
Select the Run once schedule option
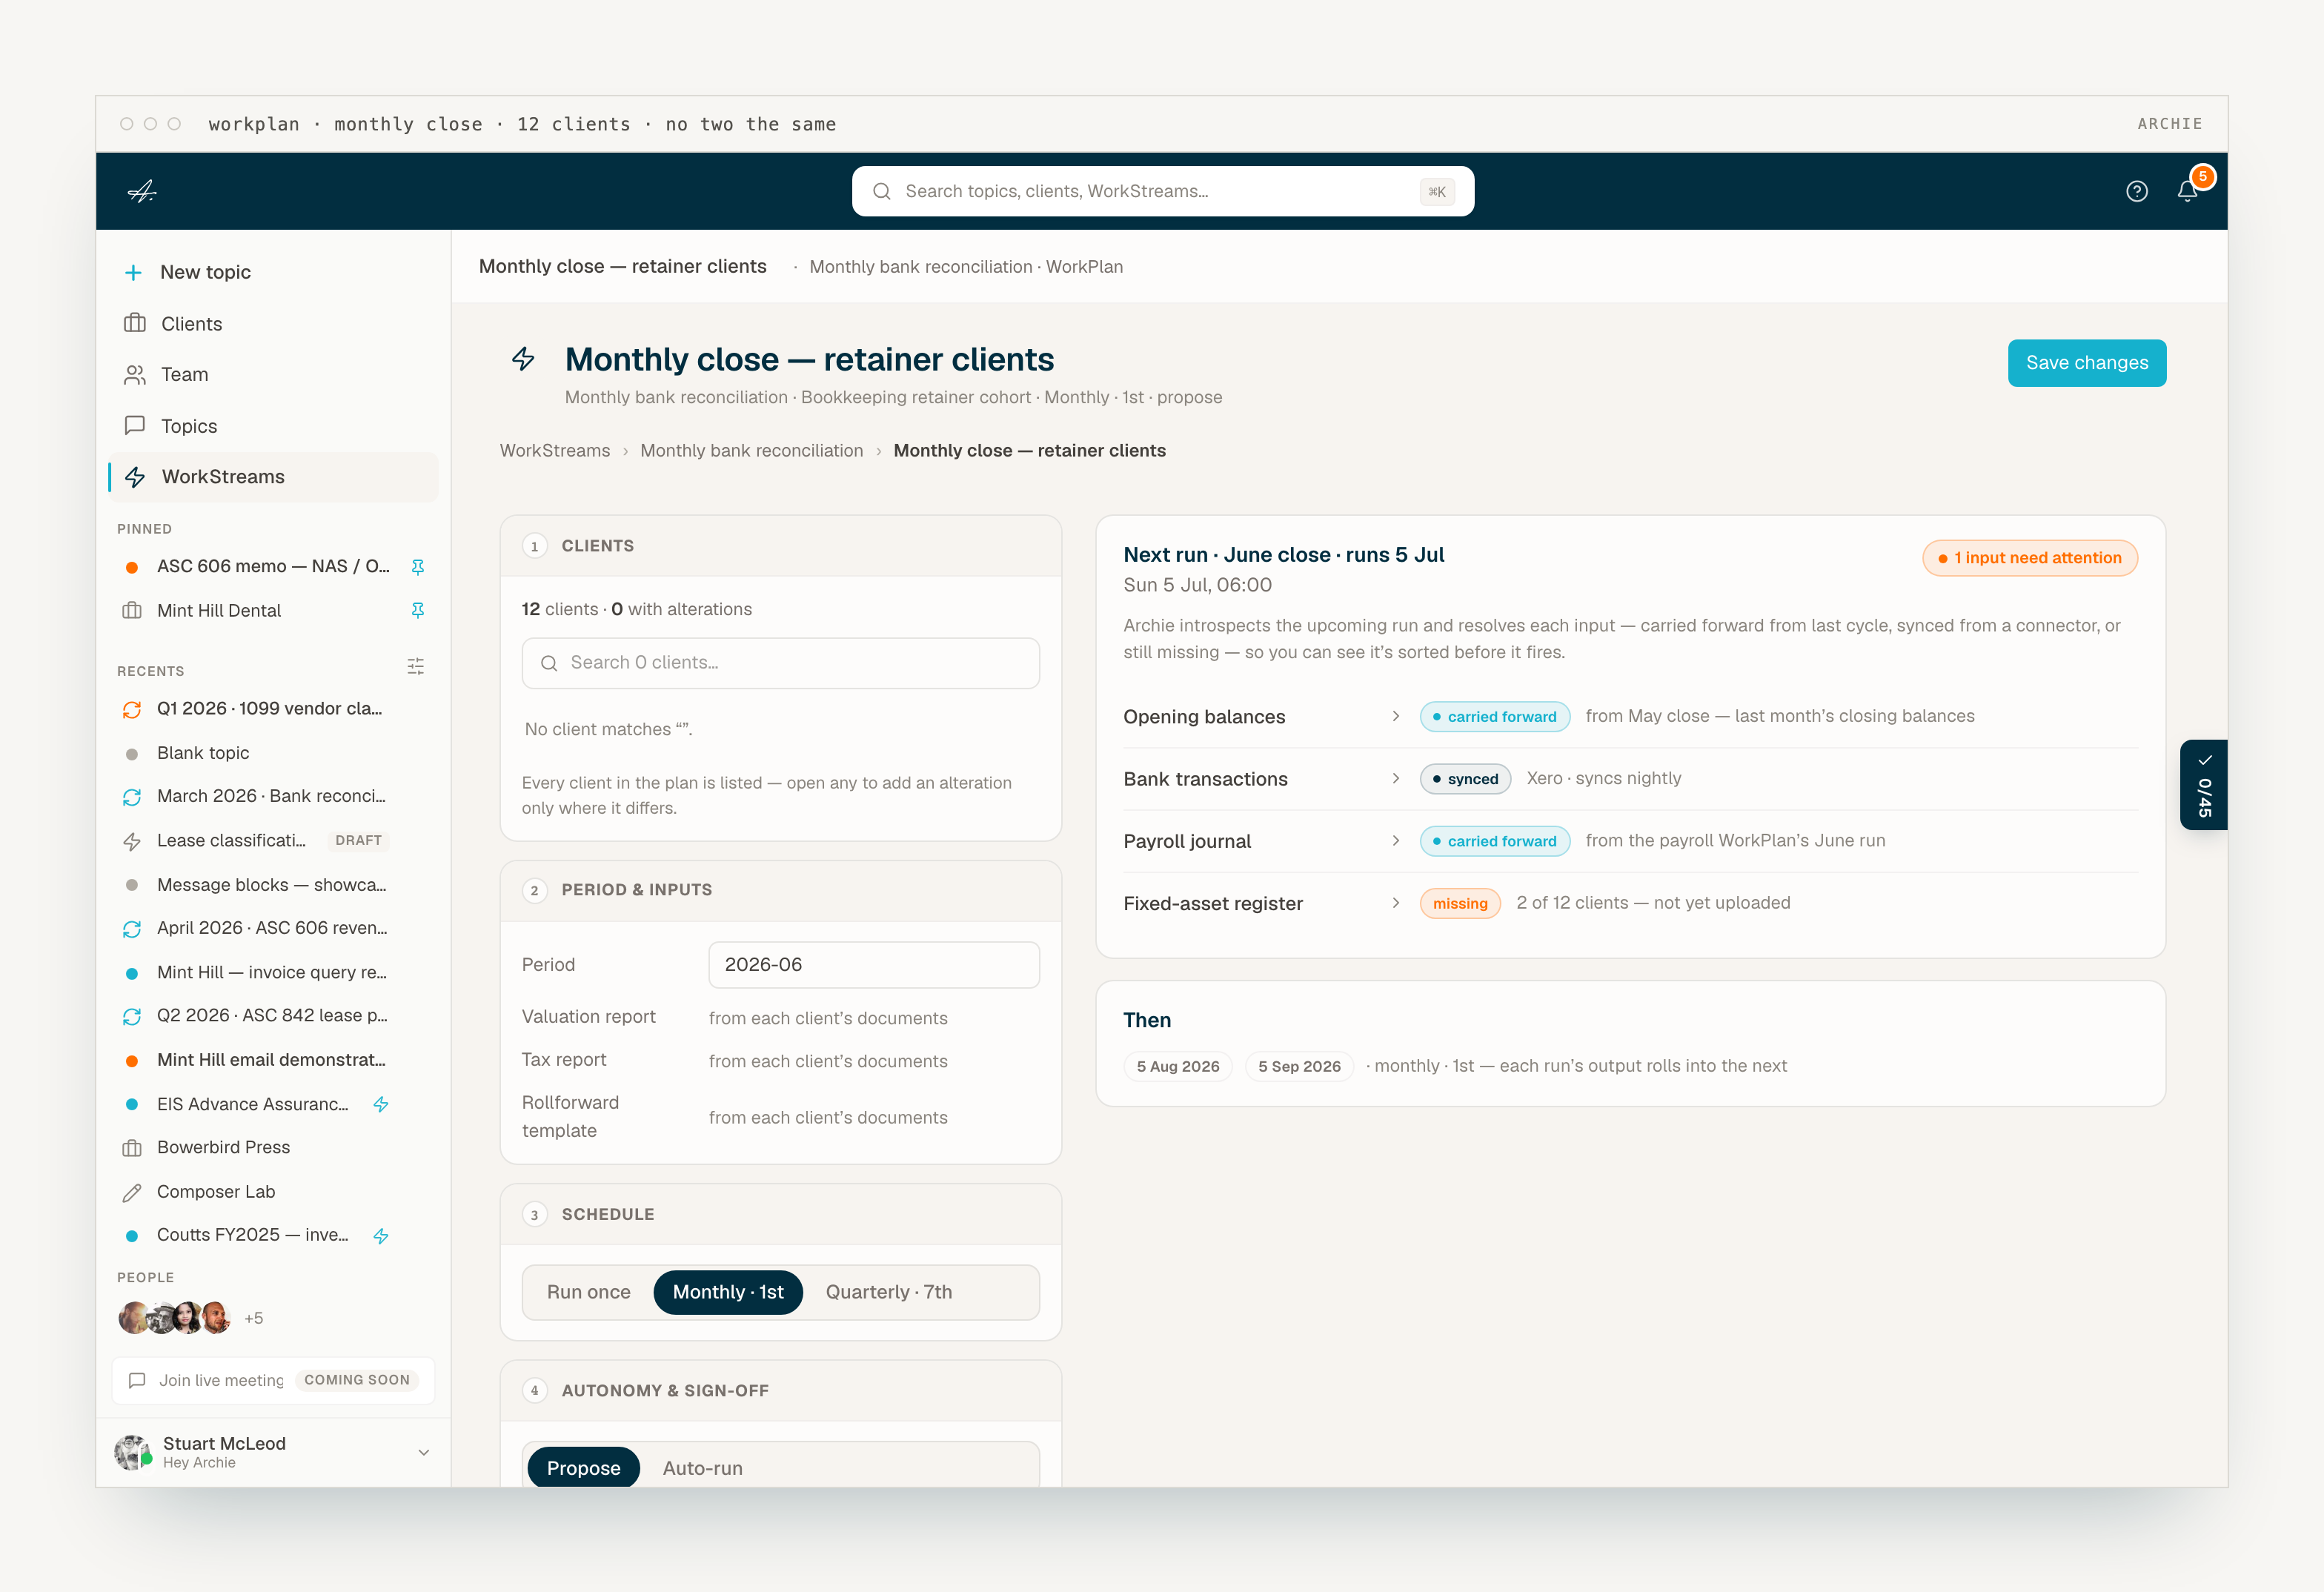coord(588,1292)
